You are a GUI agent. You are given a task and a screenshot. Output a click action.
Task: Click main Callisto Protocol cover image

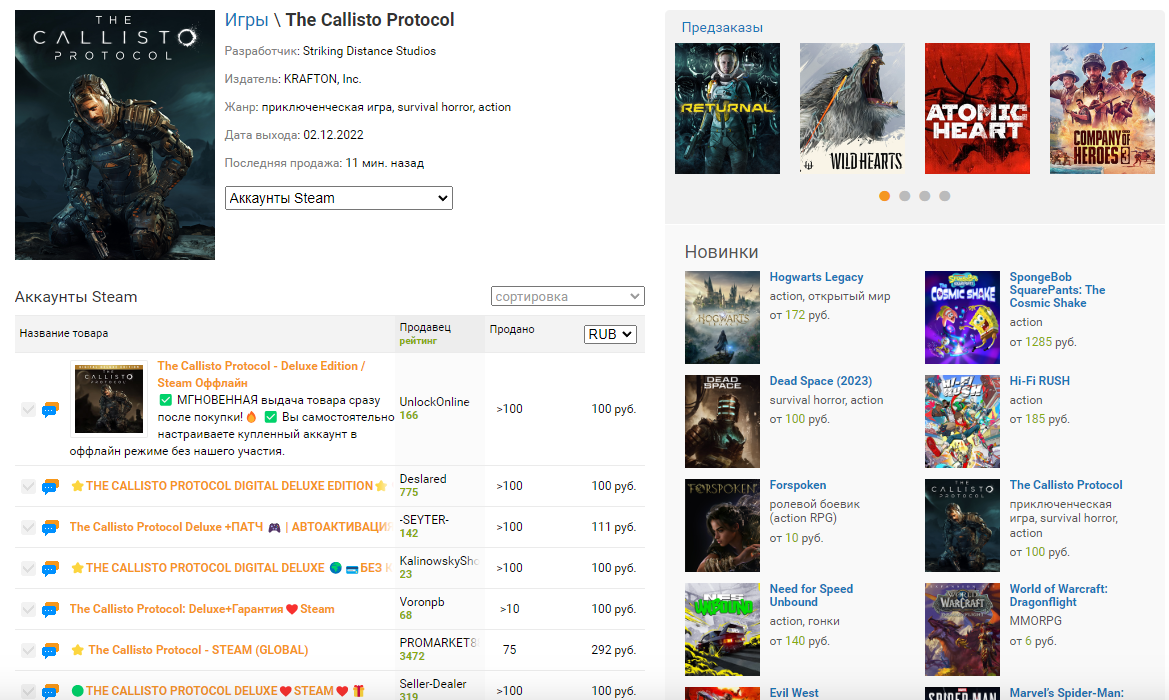[x=115, y=135]
